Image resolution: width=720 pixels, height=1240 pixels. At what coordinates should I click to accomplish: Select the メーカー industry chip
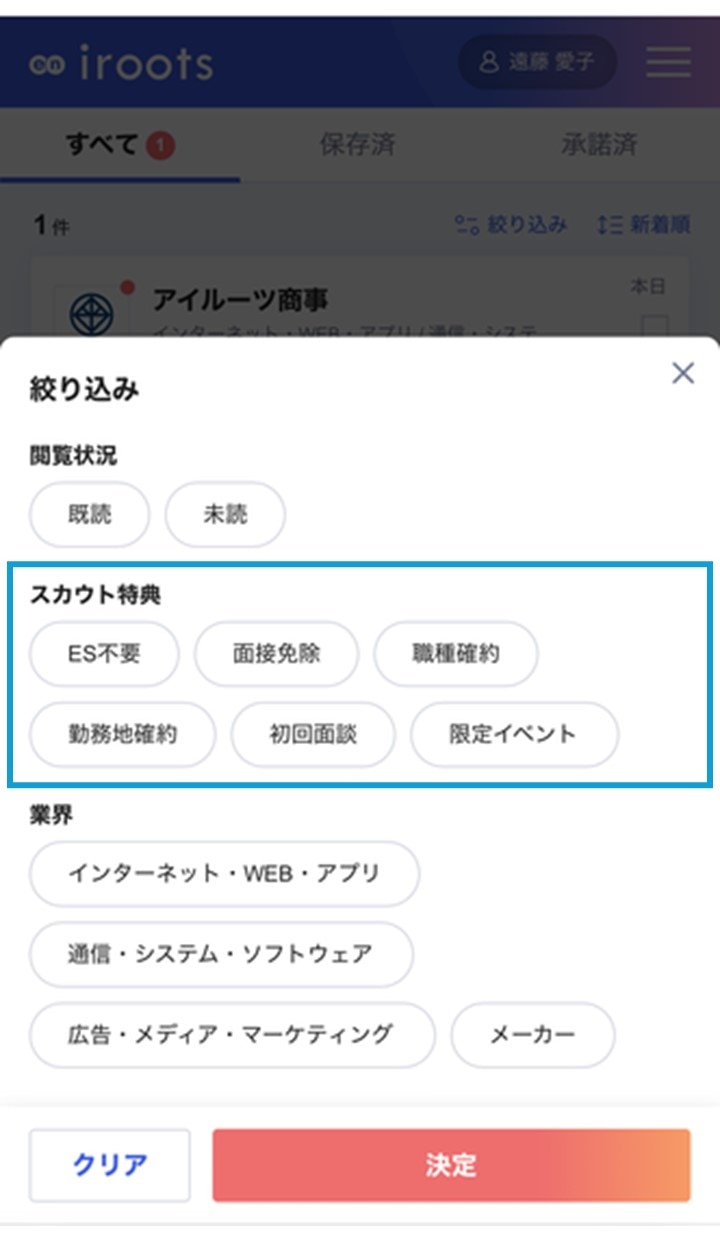532,1034
